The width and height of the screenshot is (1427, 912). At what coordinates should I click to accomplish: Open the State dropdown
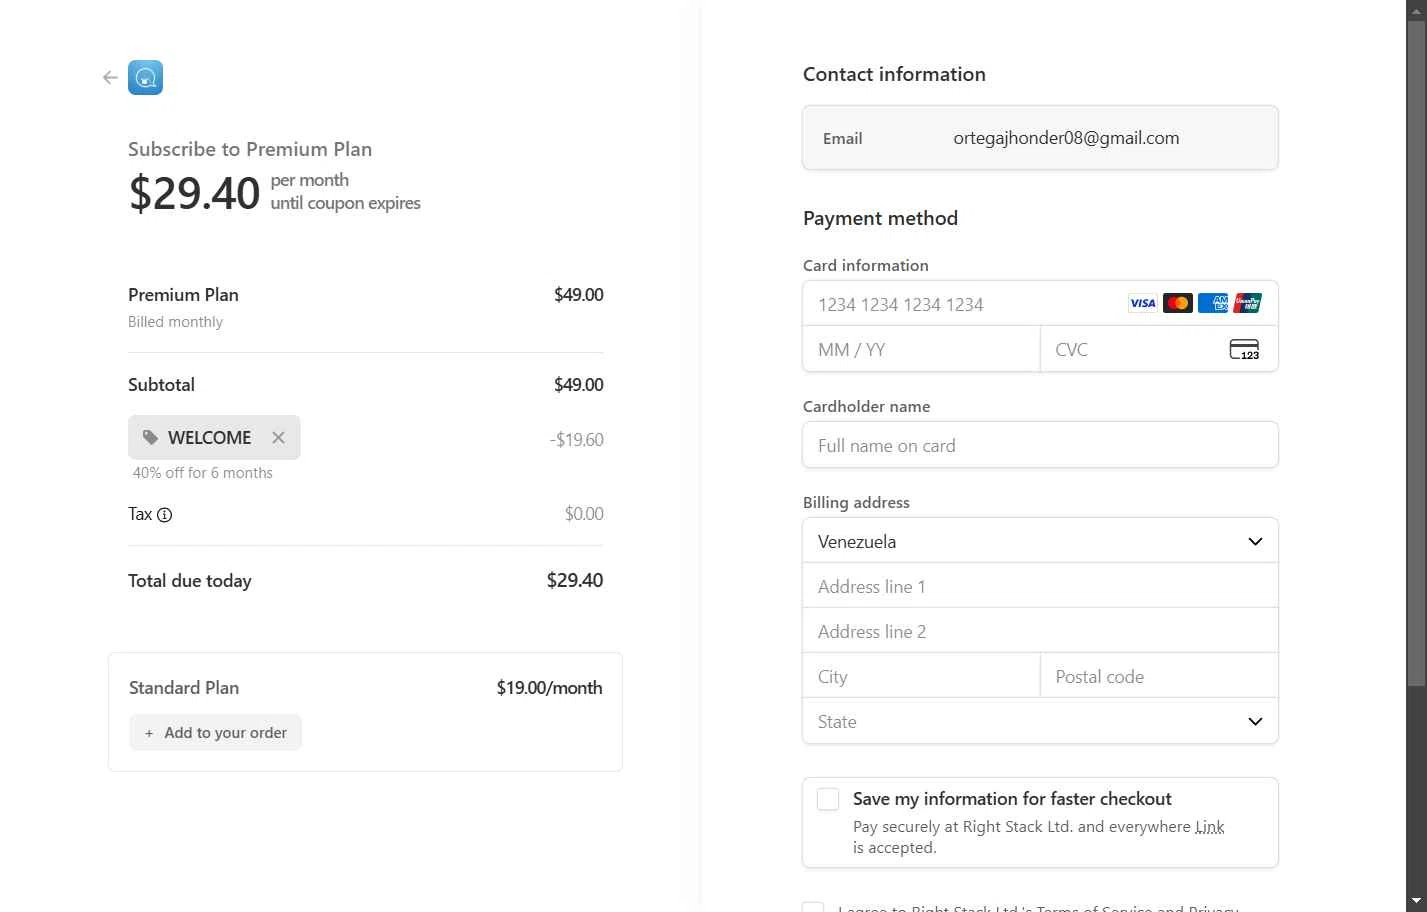click(x=1040, y=721)
